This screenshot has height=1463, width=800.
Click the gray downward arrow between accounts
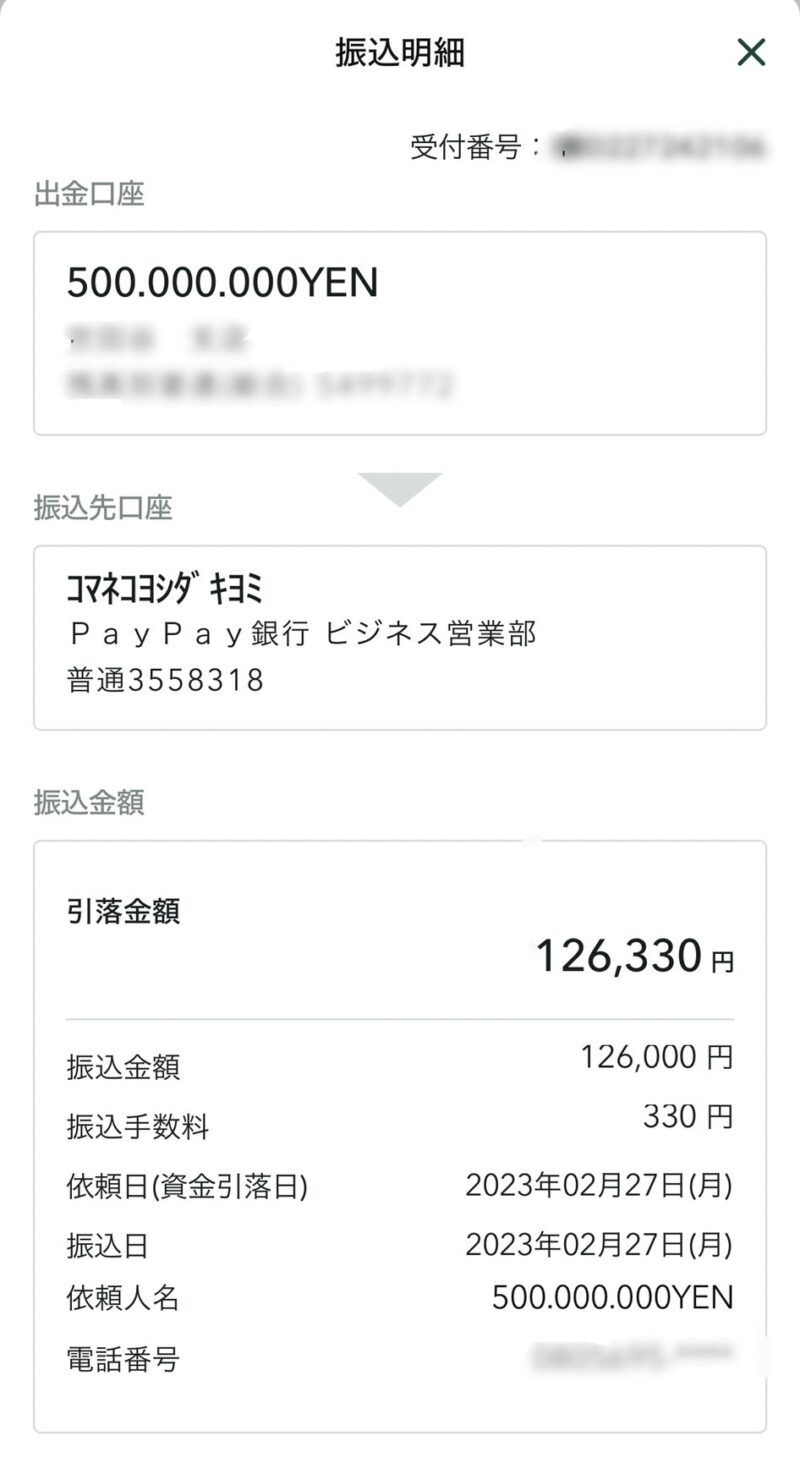click(400, 489)
